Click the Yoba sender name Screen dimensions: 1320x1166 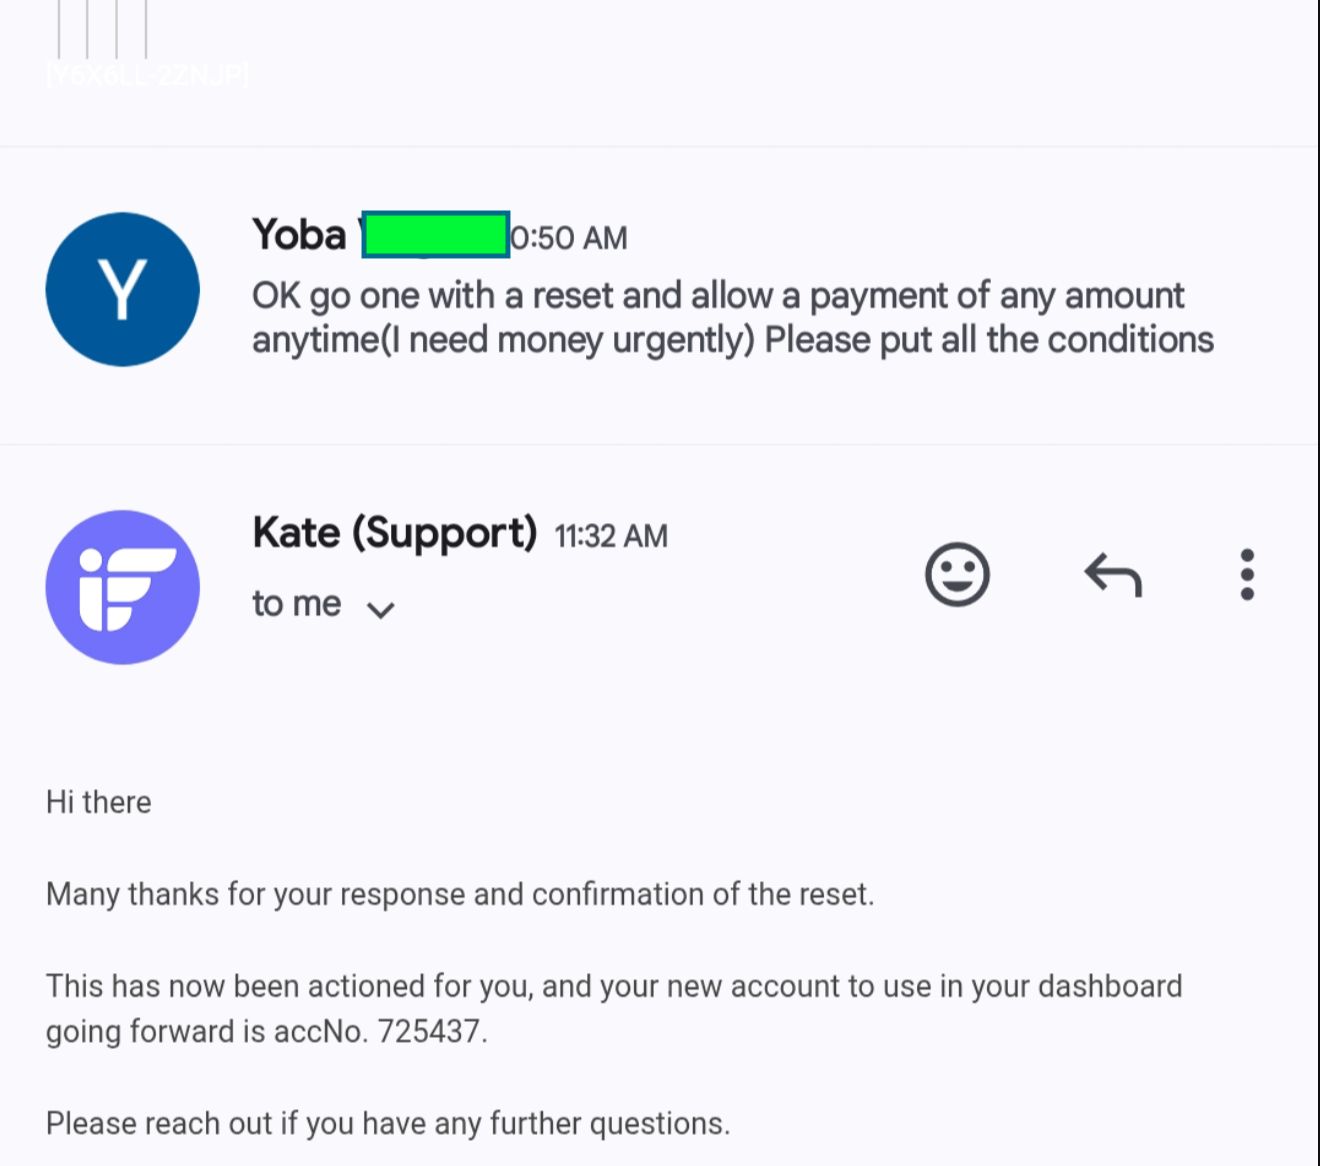[299, 235]
